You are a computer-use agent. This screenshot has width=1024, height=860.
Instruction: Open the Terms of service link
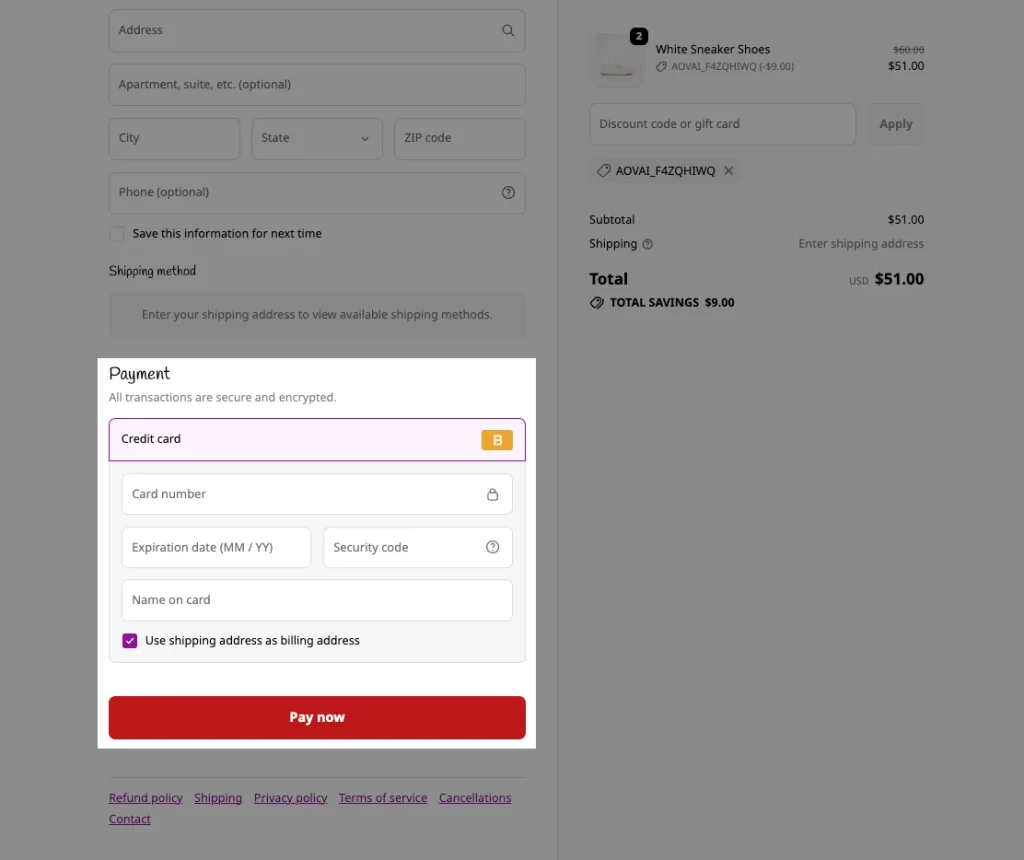(x=383, y=798)
